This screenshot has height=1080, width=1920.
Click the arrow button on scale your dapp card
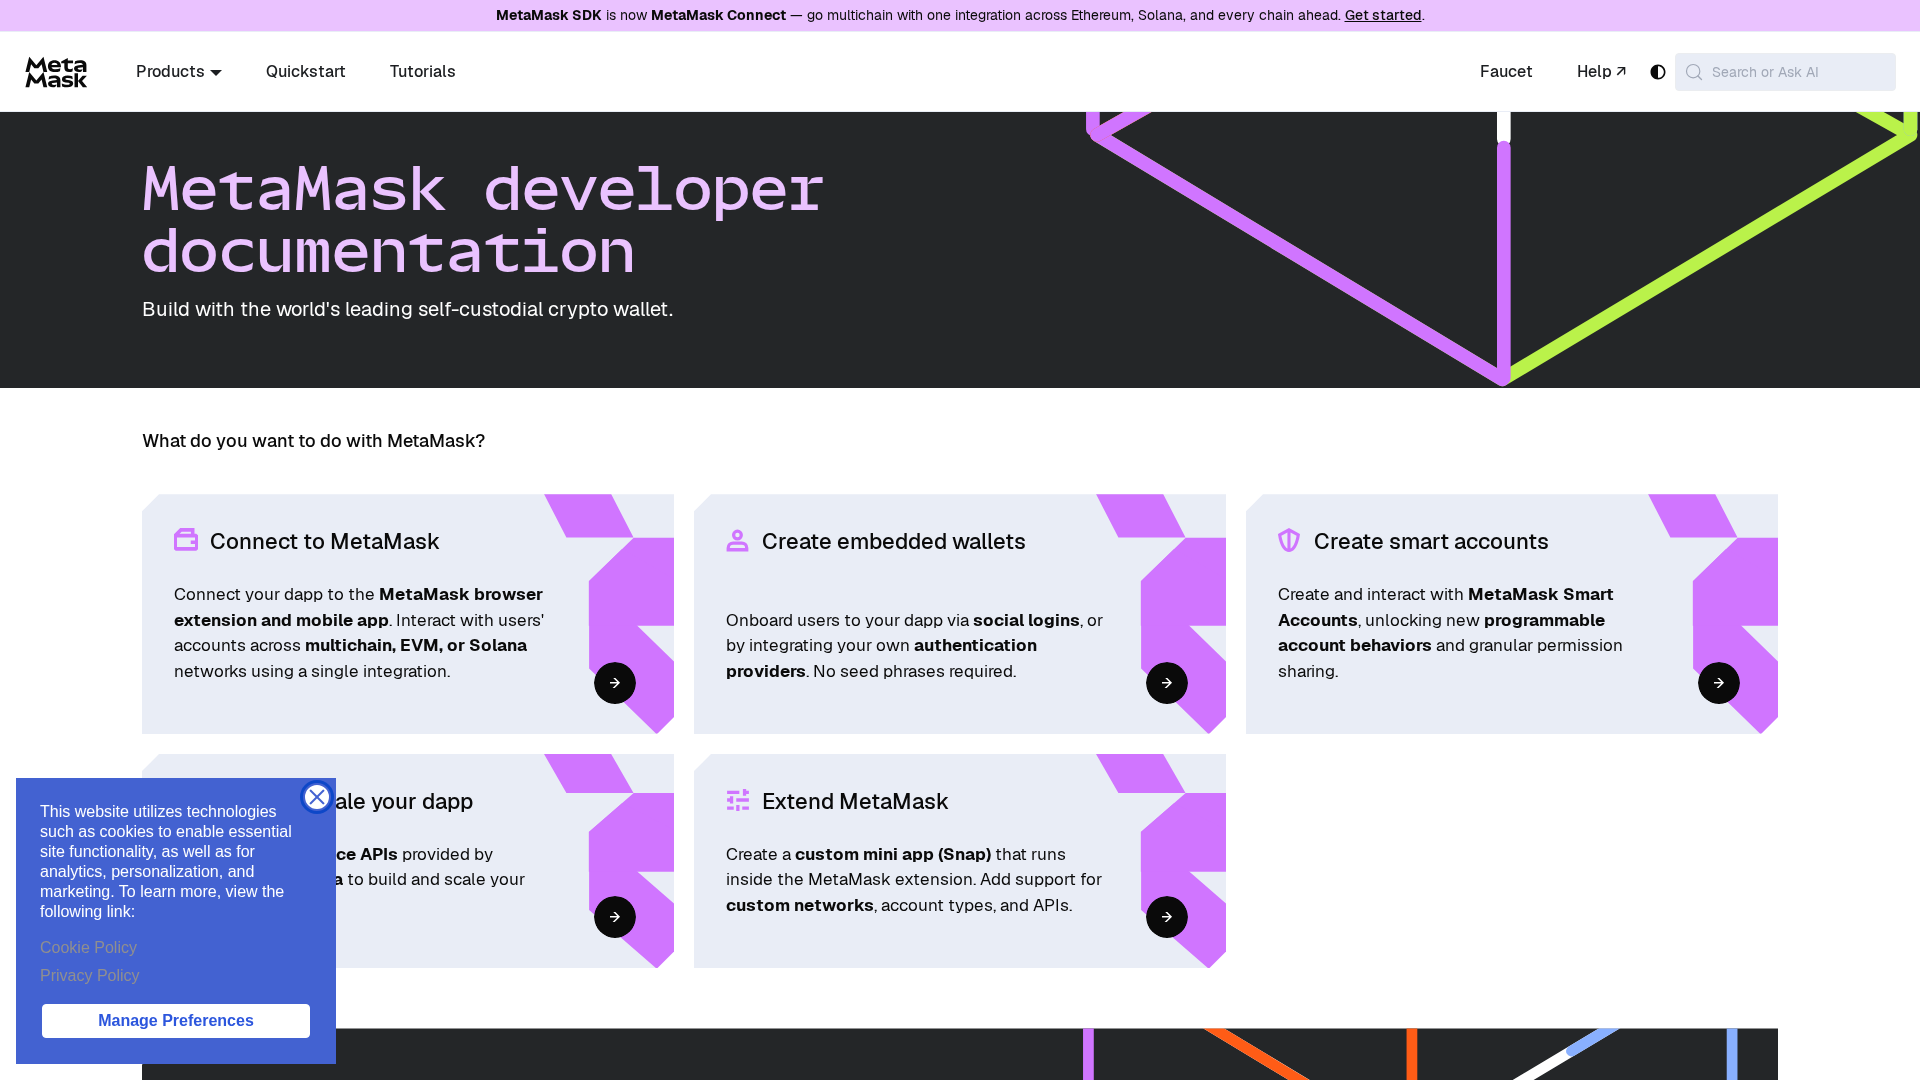tap(615, 917)
